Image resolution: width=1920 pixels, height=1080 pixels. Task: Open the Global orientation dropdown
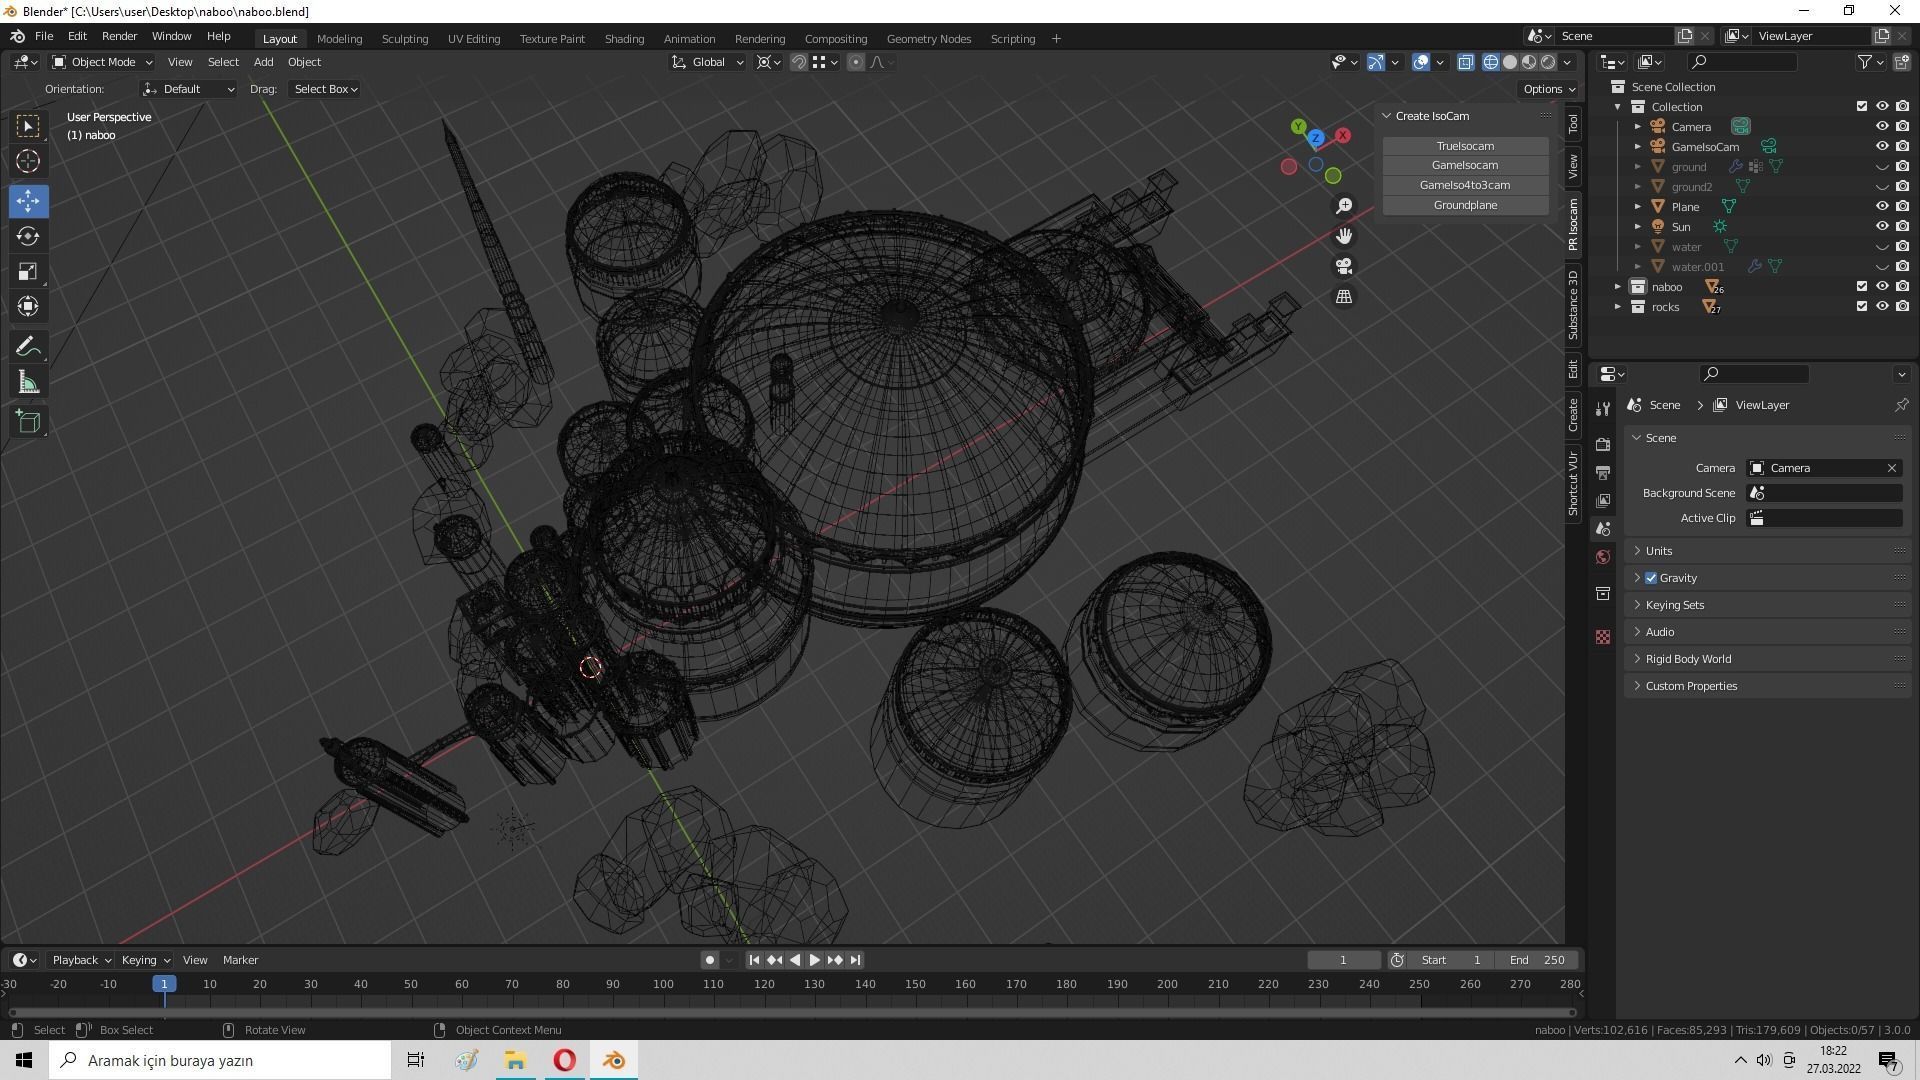[708, 62]
